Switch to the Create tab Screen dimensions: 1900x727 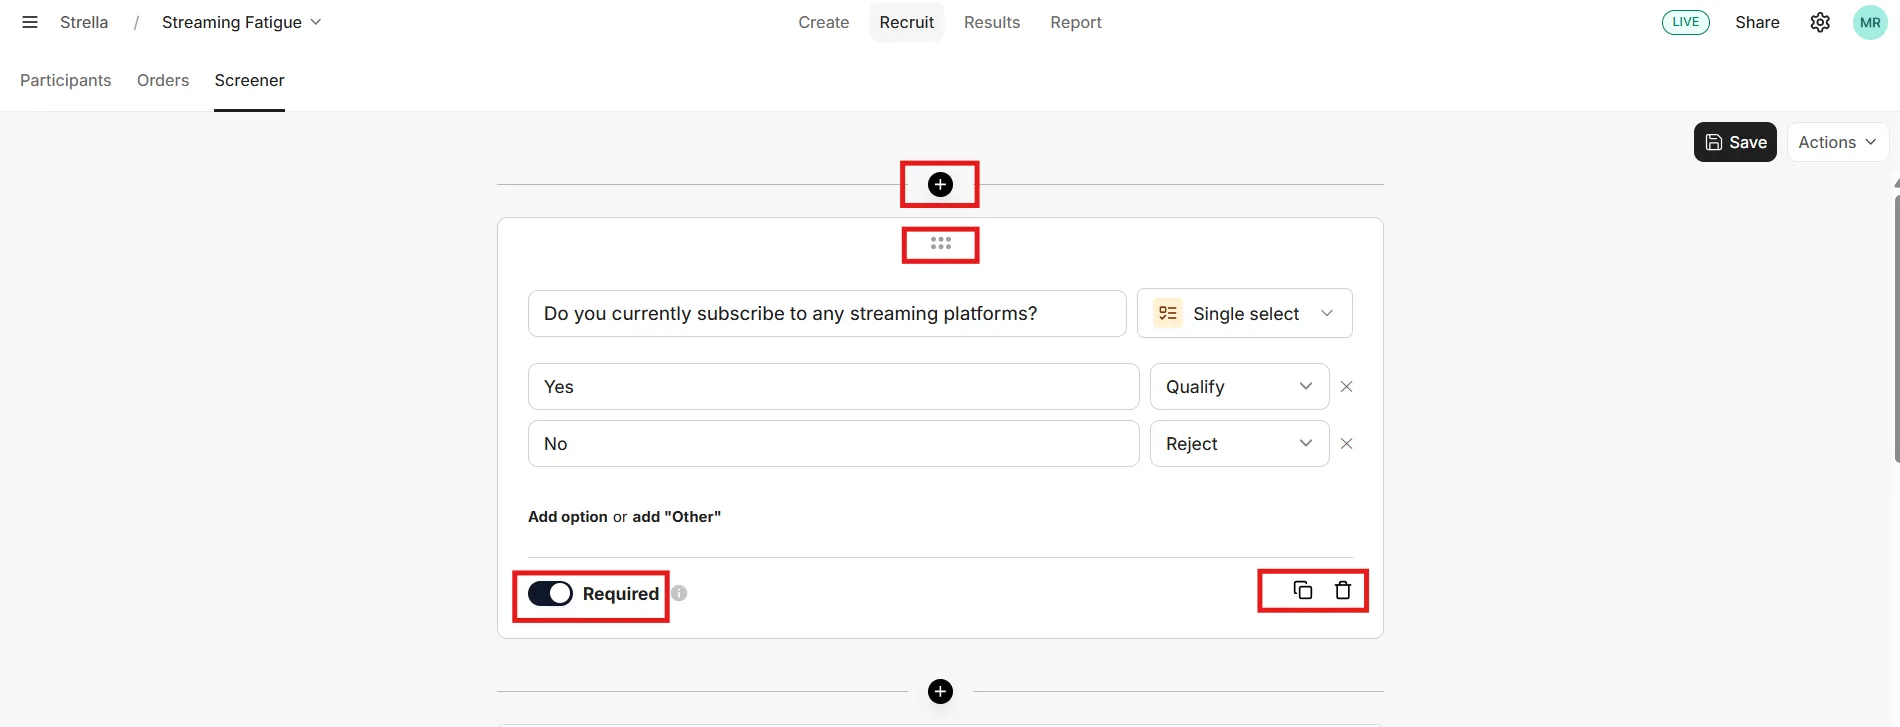coord(823,22)
